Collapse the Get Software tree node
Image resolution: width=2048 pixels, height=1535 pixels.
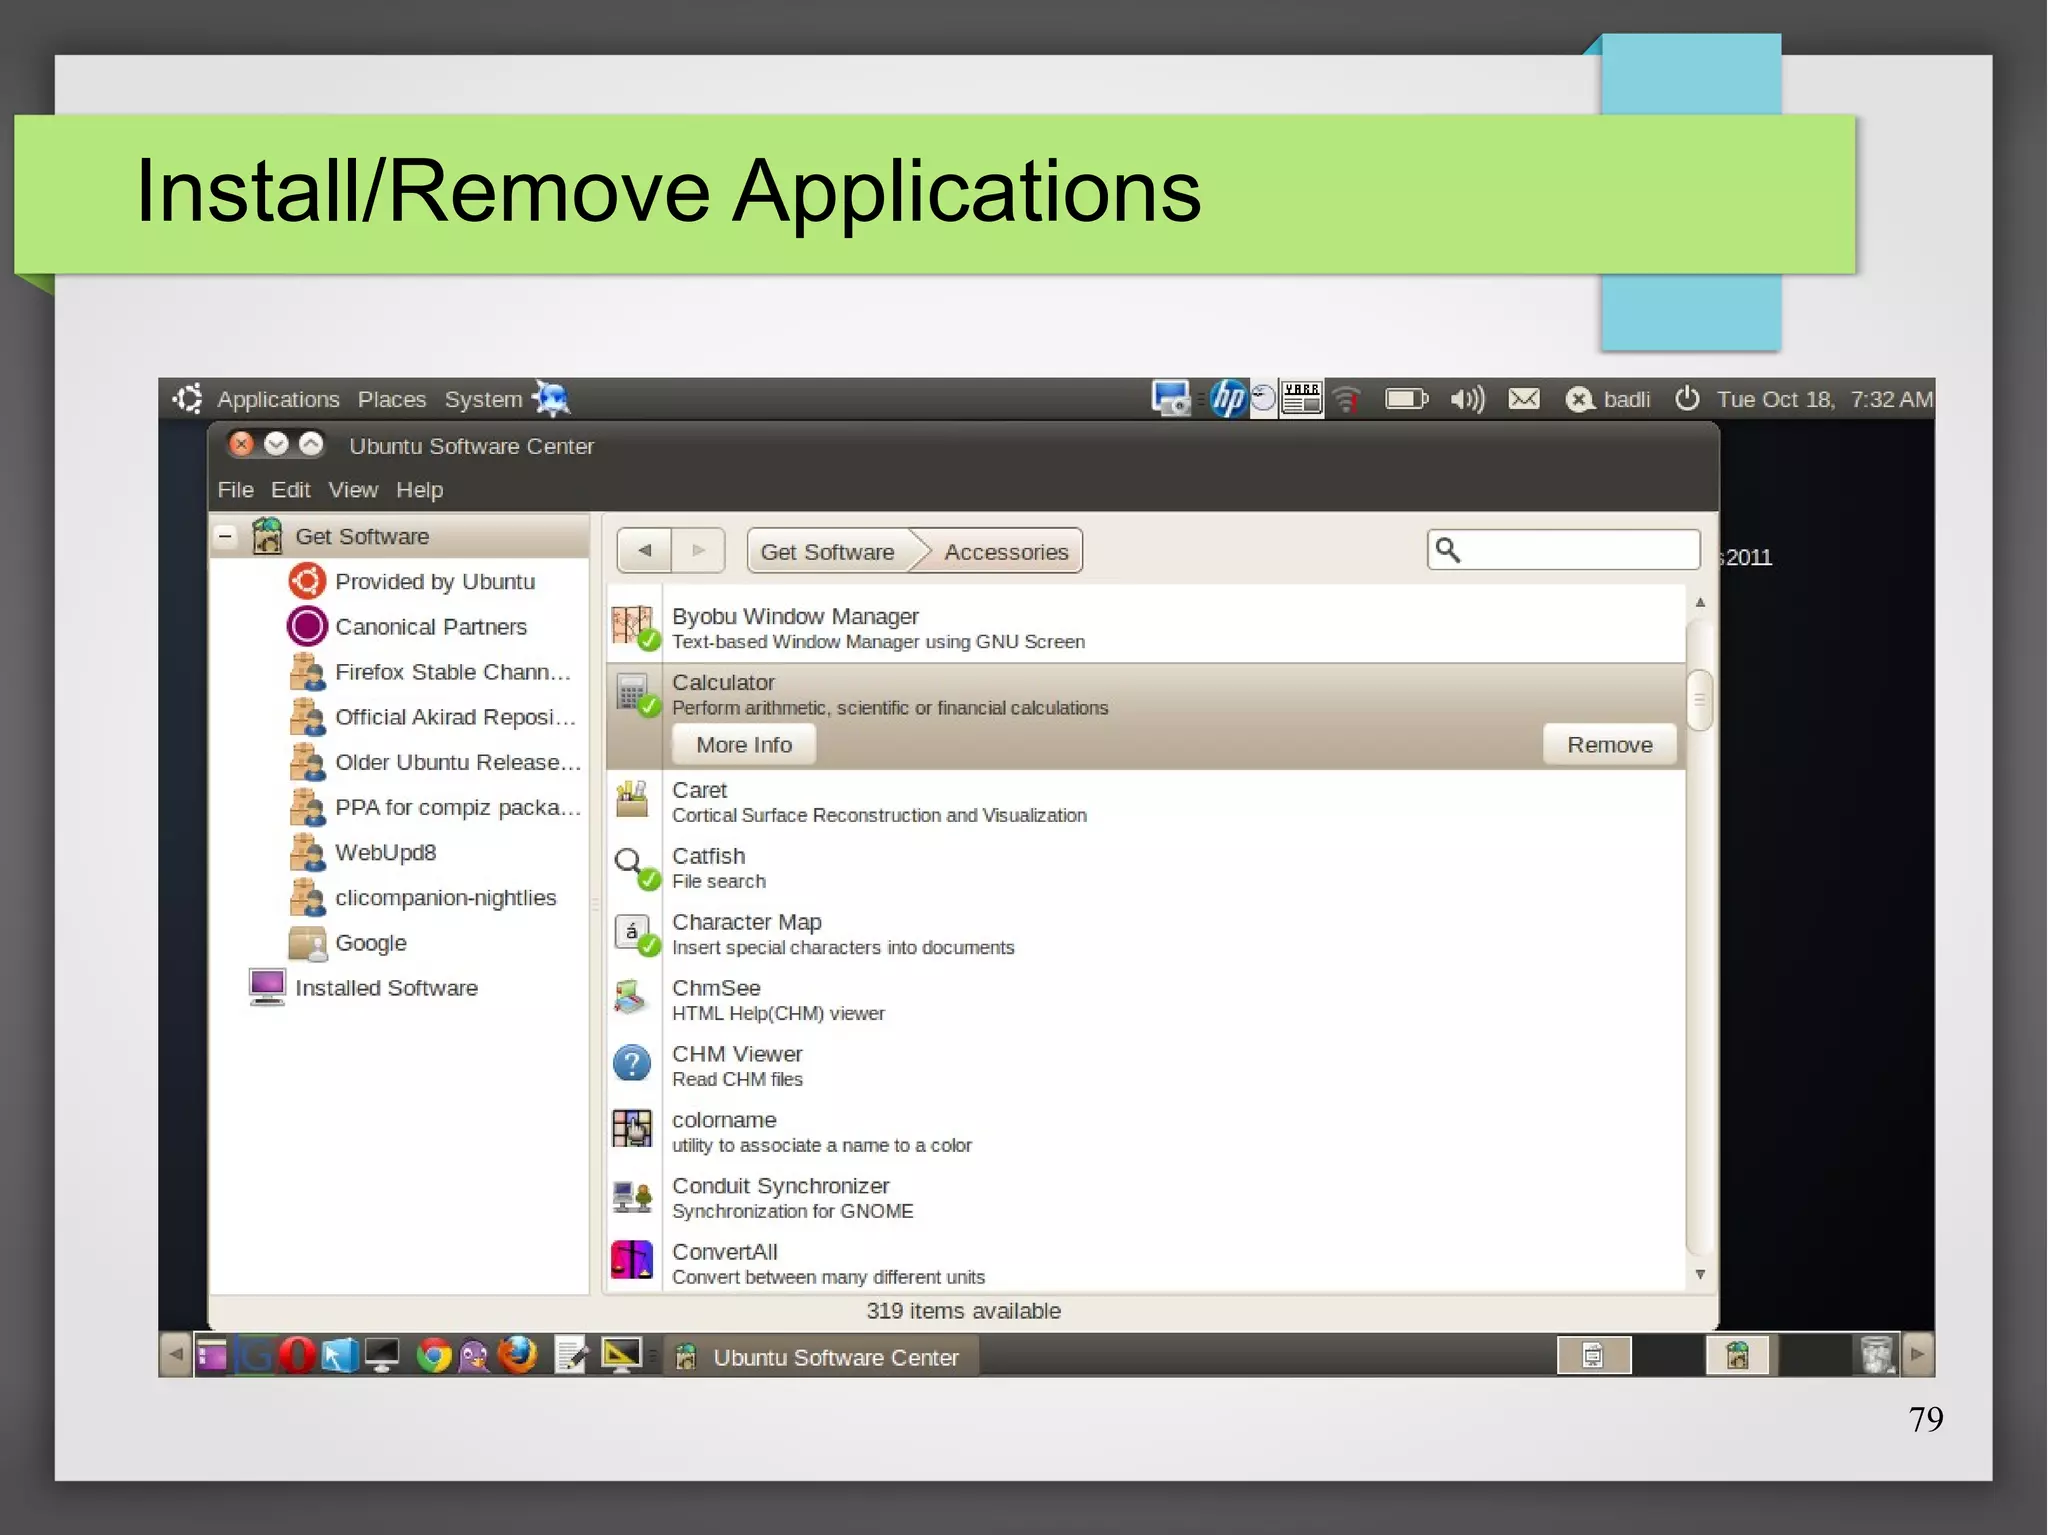coord(226,537)
